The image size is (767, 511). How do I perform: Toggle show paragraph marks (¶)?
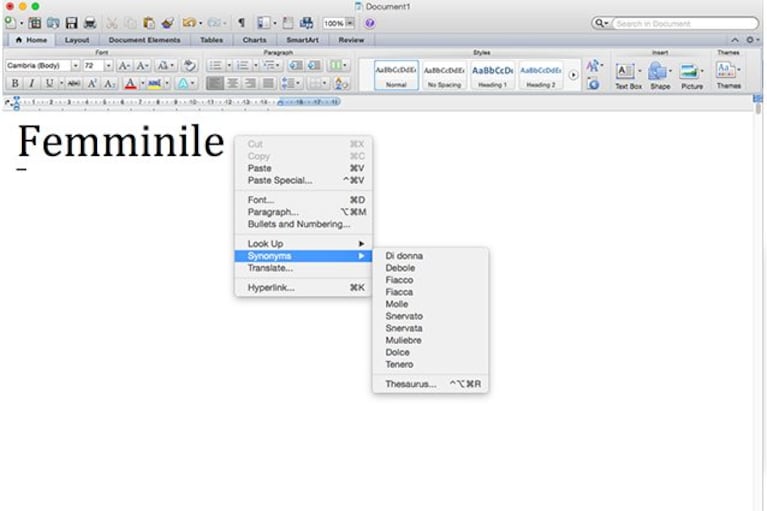tap(242, 23)
